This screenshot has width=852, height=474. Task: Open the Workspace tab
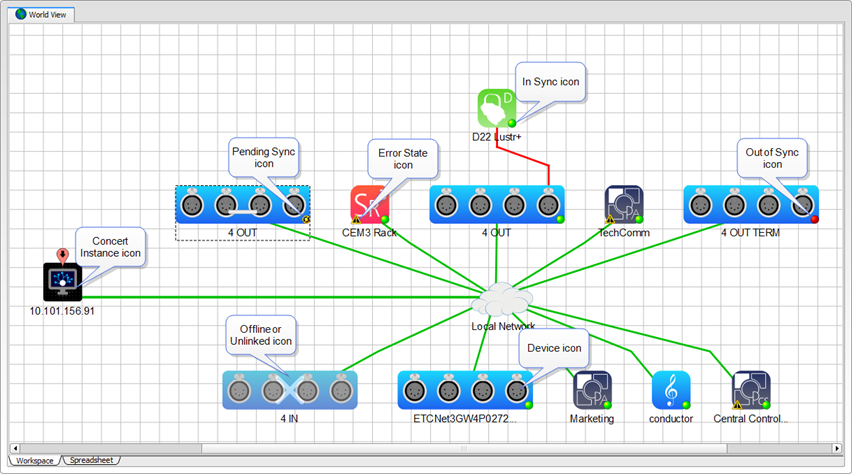(34, 460)
